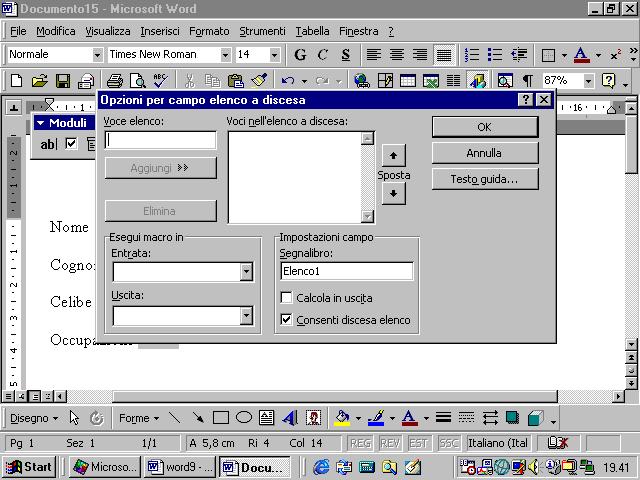
Task: Open the font color dropdown arrow in formatting toolbar
Action: tap(598, 55)
